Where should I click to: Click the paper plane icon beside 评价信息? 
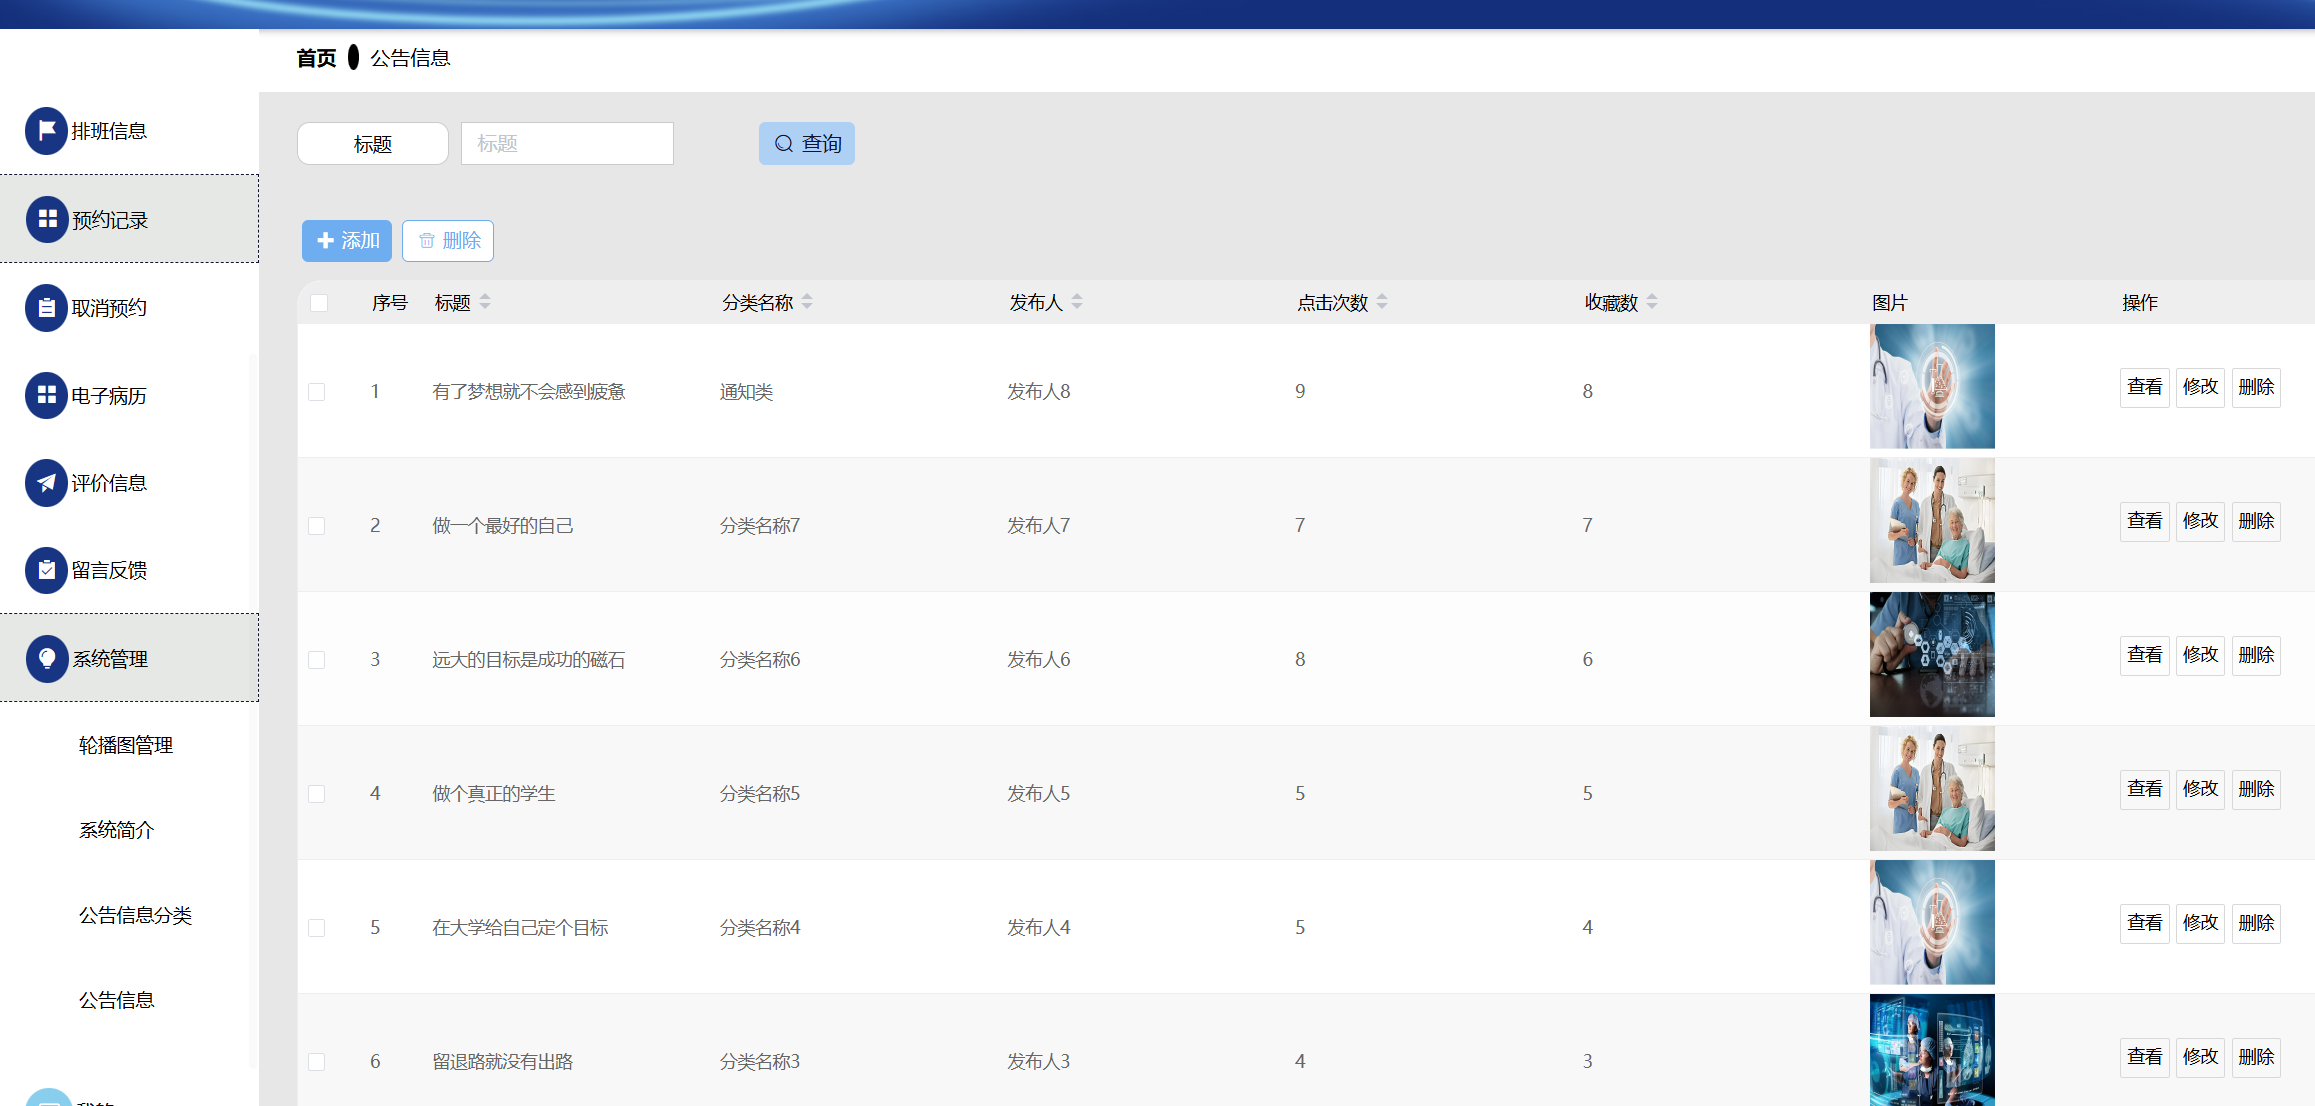(x=46, y=483)
